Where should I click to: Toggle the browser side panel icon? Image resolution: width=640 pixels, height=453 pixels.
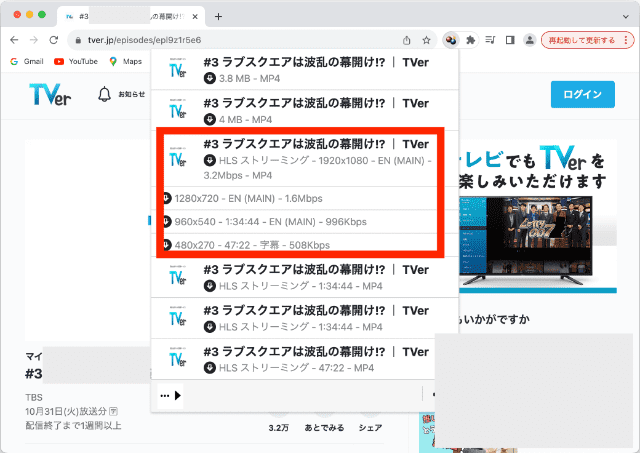pyautogui.click(x=510, y=40)
